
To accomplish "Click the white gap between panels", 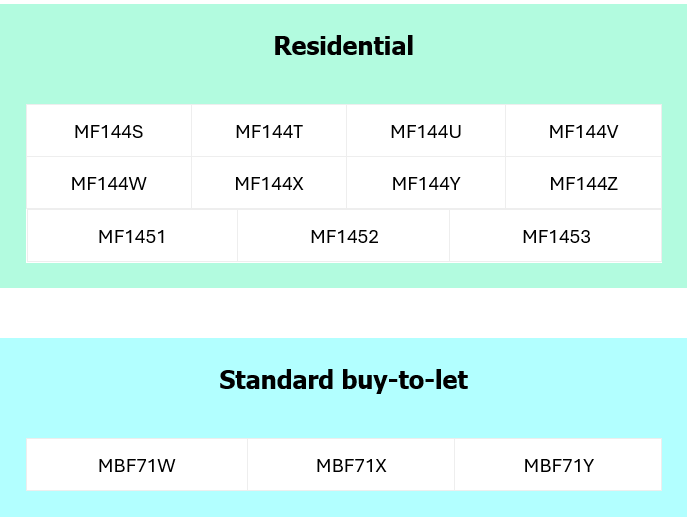I will (344, 313).
